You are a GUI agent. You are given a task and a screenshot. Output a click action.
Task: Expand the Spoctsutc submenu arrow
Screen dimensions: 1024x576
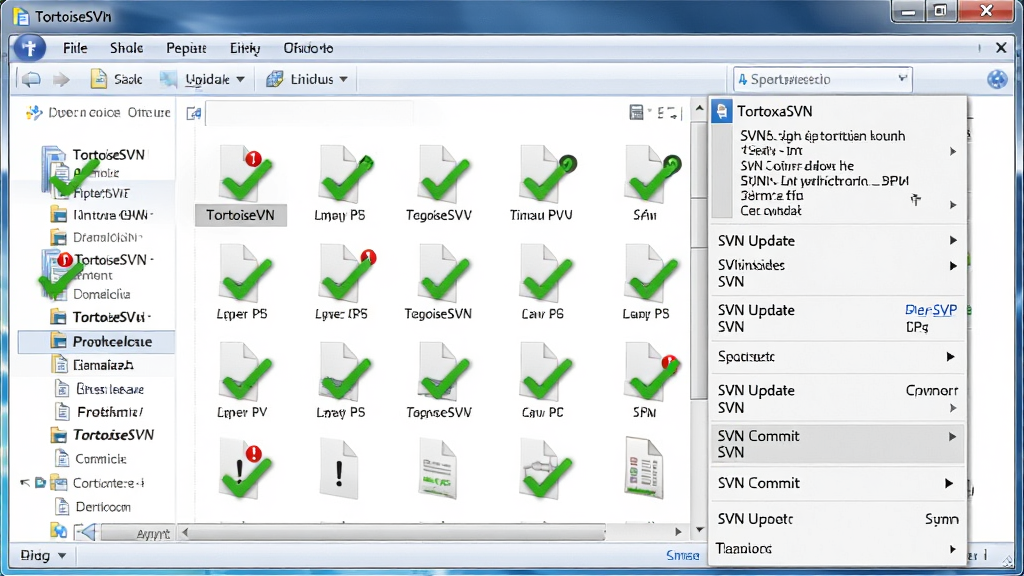coord(950,357)
